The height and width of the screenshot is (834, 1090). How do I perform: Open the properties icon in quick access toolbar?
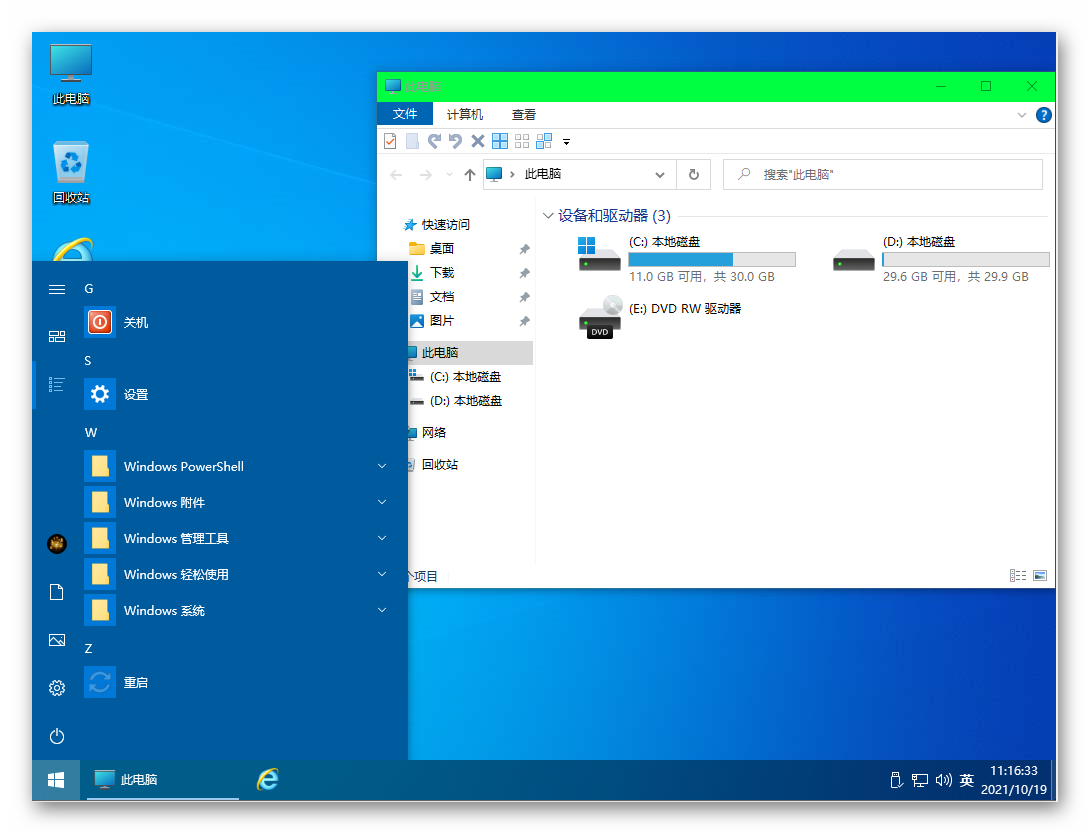tap(390, 142)
